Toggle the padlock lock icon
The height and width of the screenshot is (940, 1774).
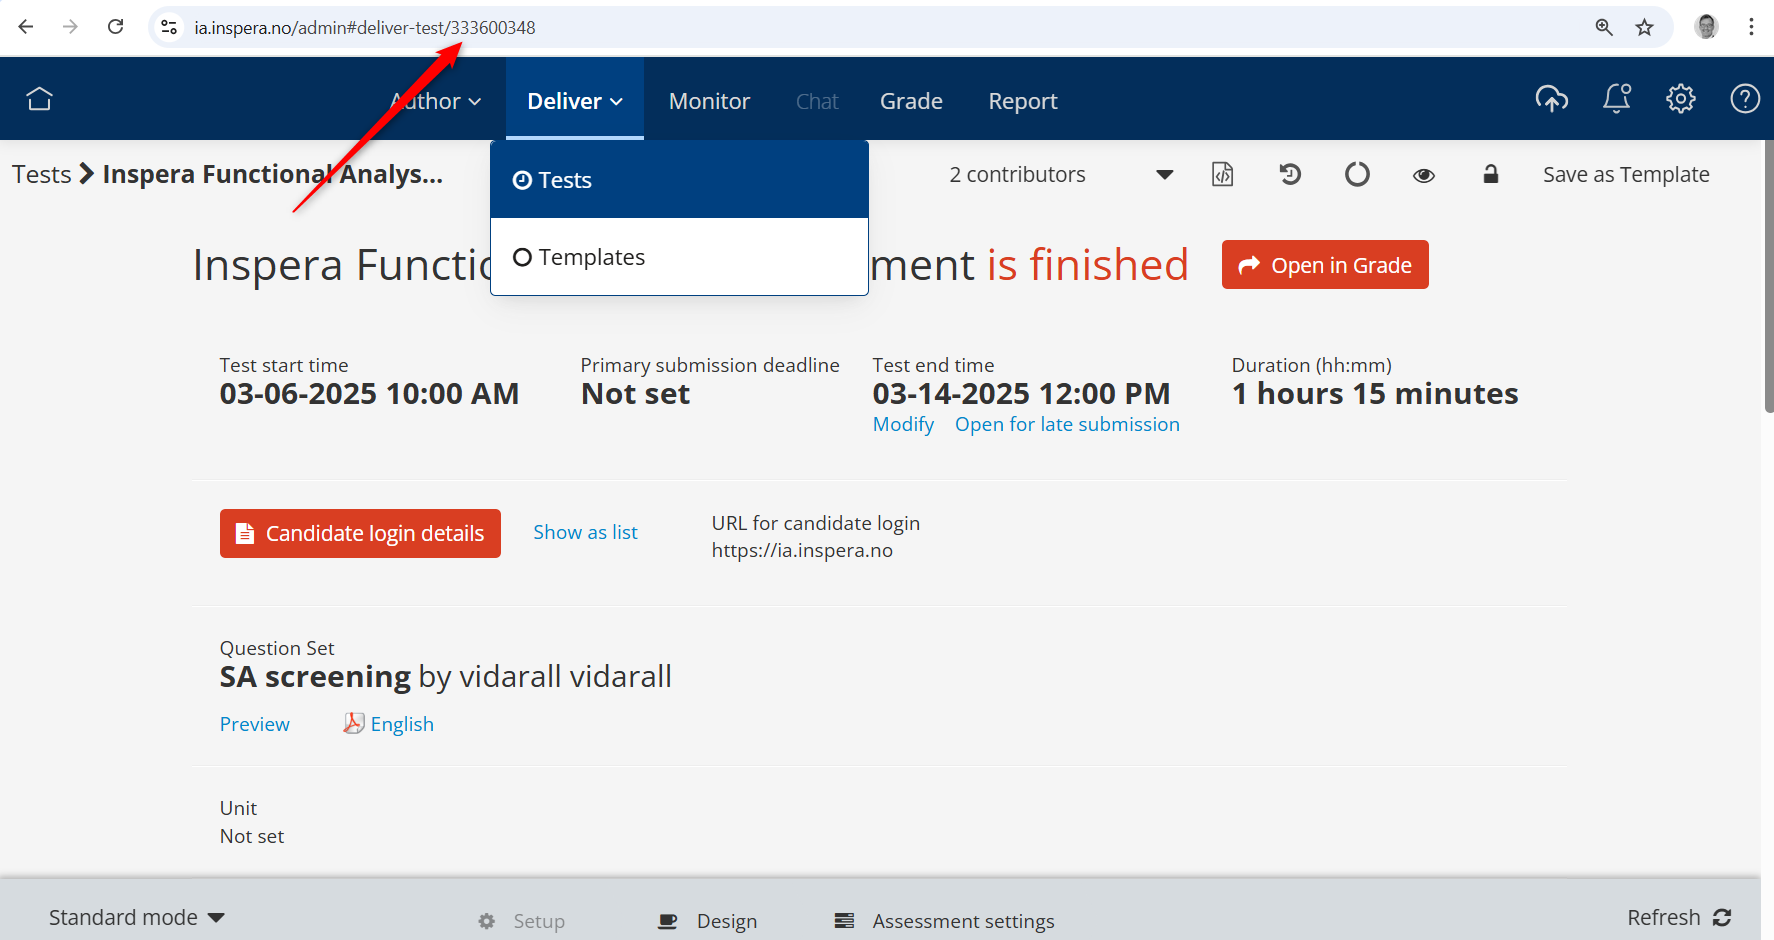1490,174
